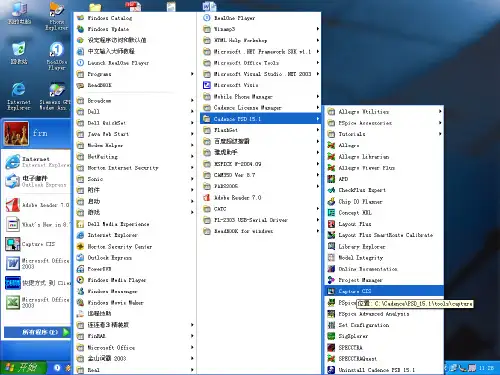Expand the Allegro Utilities submenu arrow
Image resolution: width=500 pixels, height=375 pixels.
click(x=440, y=112)
